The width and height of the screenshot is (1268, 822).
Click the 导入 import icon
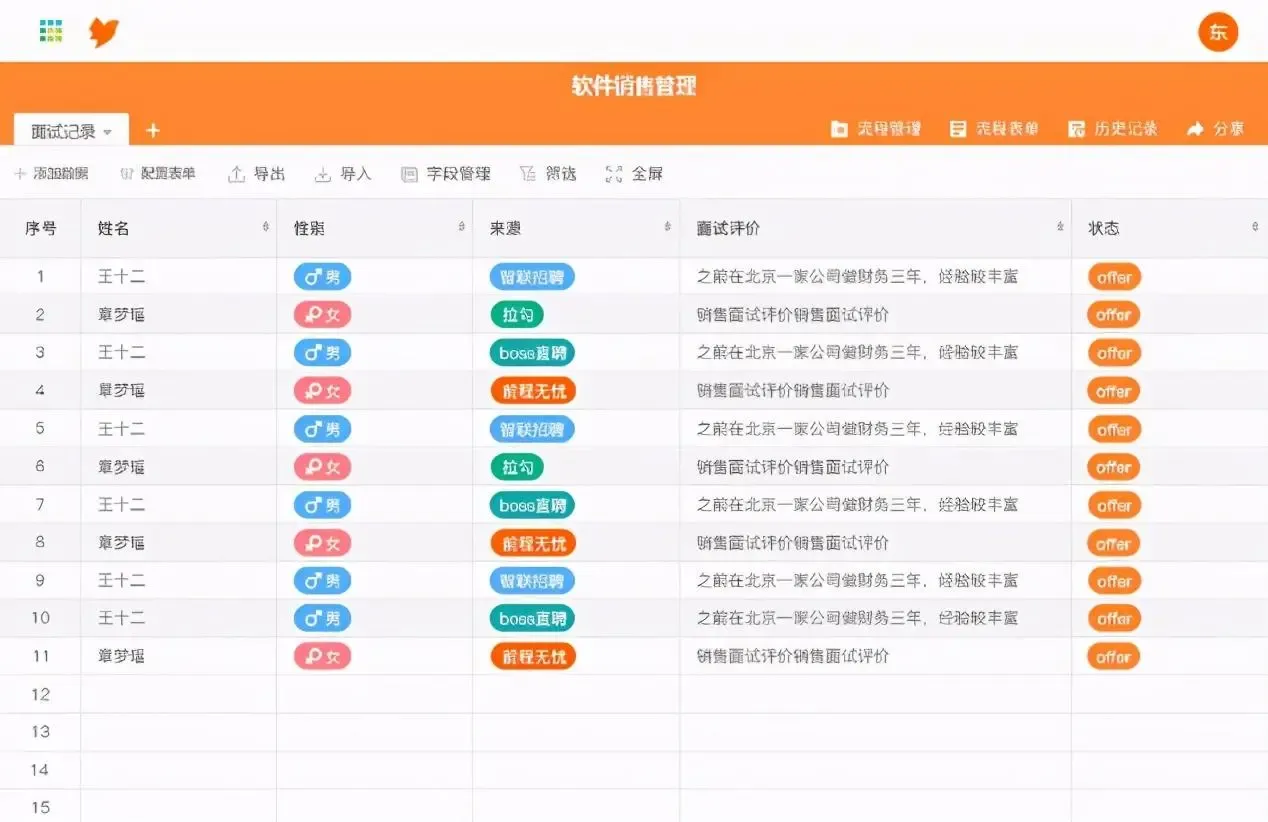click(343, 173)
